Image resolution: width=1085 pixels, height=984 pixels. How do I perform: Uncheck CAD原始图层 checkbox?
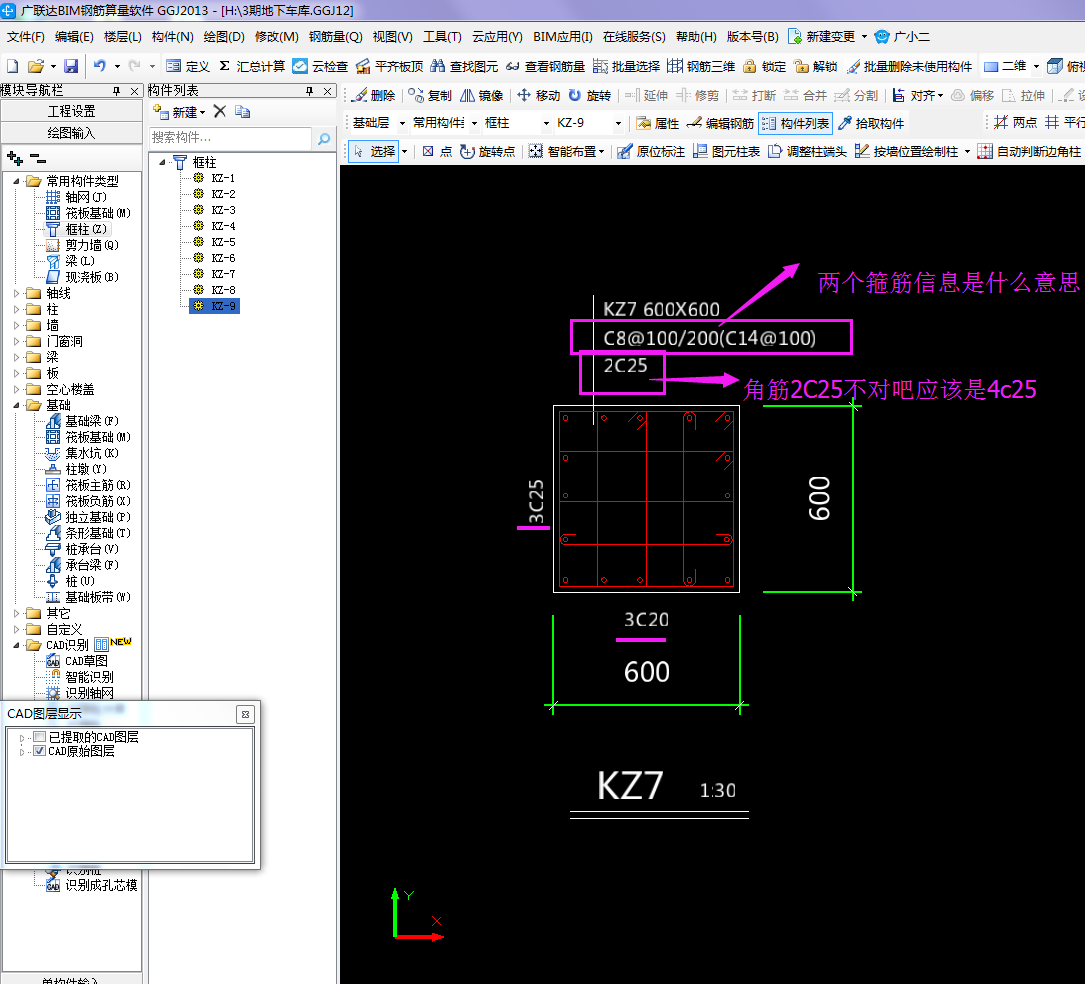(x=39, y=751)
